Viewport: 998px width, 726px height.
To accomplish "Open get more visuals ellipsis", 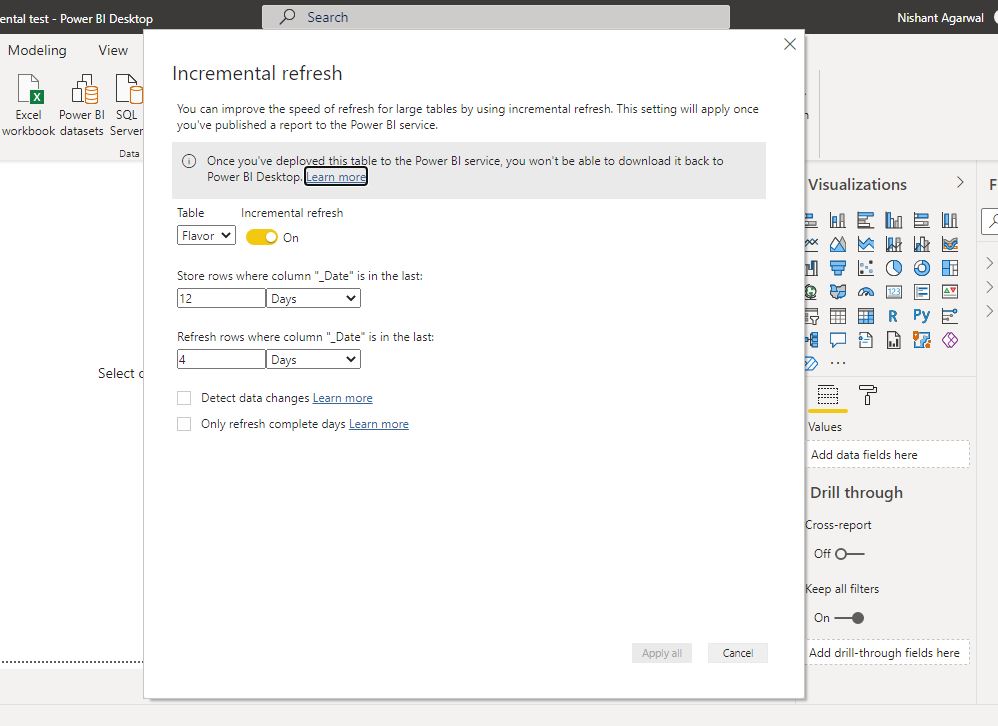I will tap(838, 363).
